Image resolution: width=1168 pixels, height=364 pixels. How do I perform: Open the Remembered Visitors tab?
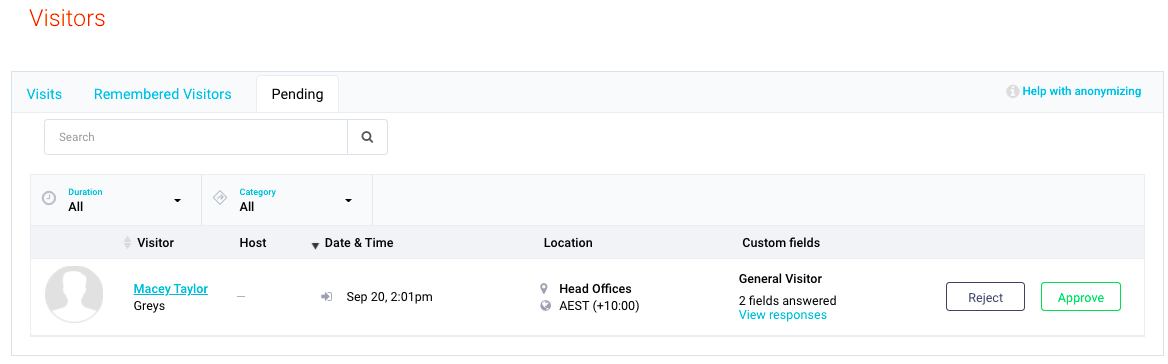coord(162,95)
